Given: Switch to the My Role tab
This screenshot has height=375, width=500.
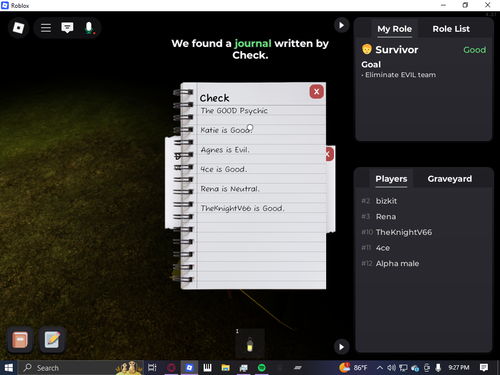Looking at the screenshot, I should 394,29.
